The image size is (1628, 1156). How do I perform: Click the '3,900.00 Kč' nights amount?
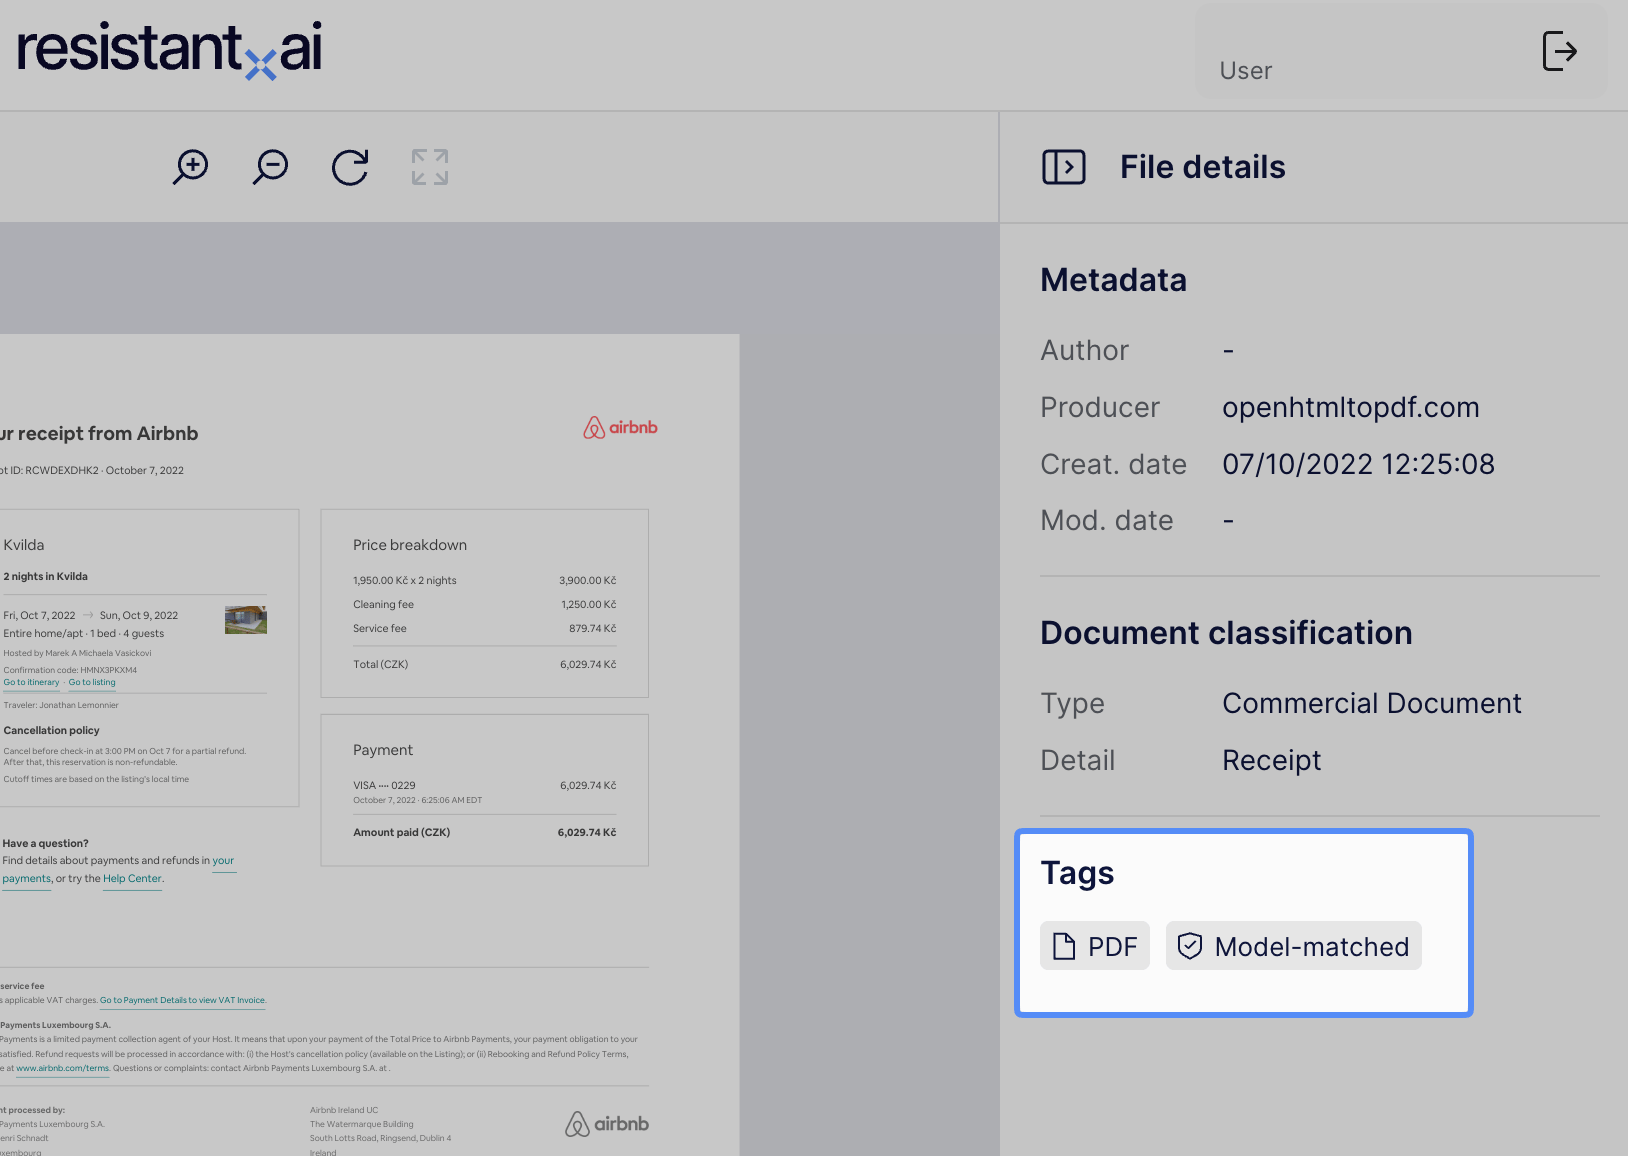tap(587, 580)
